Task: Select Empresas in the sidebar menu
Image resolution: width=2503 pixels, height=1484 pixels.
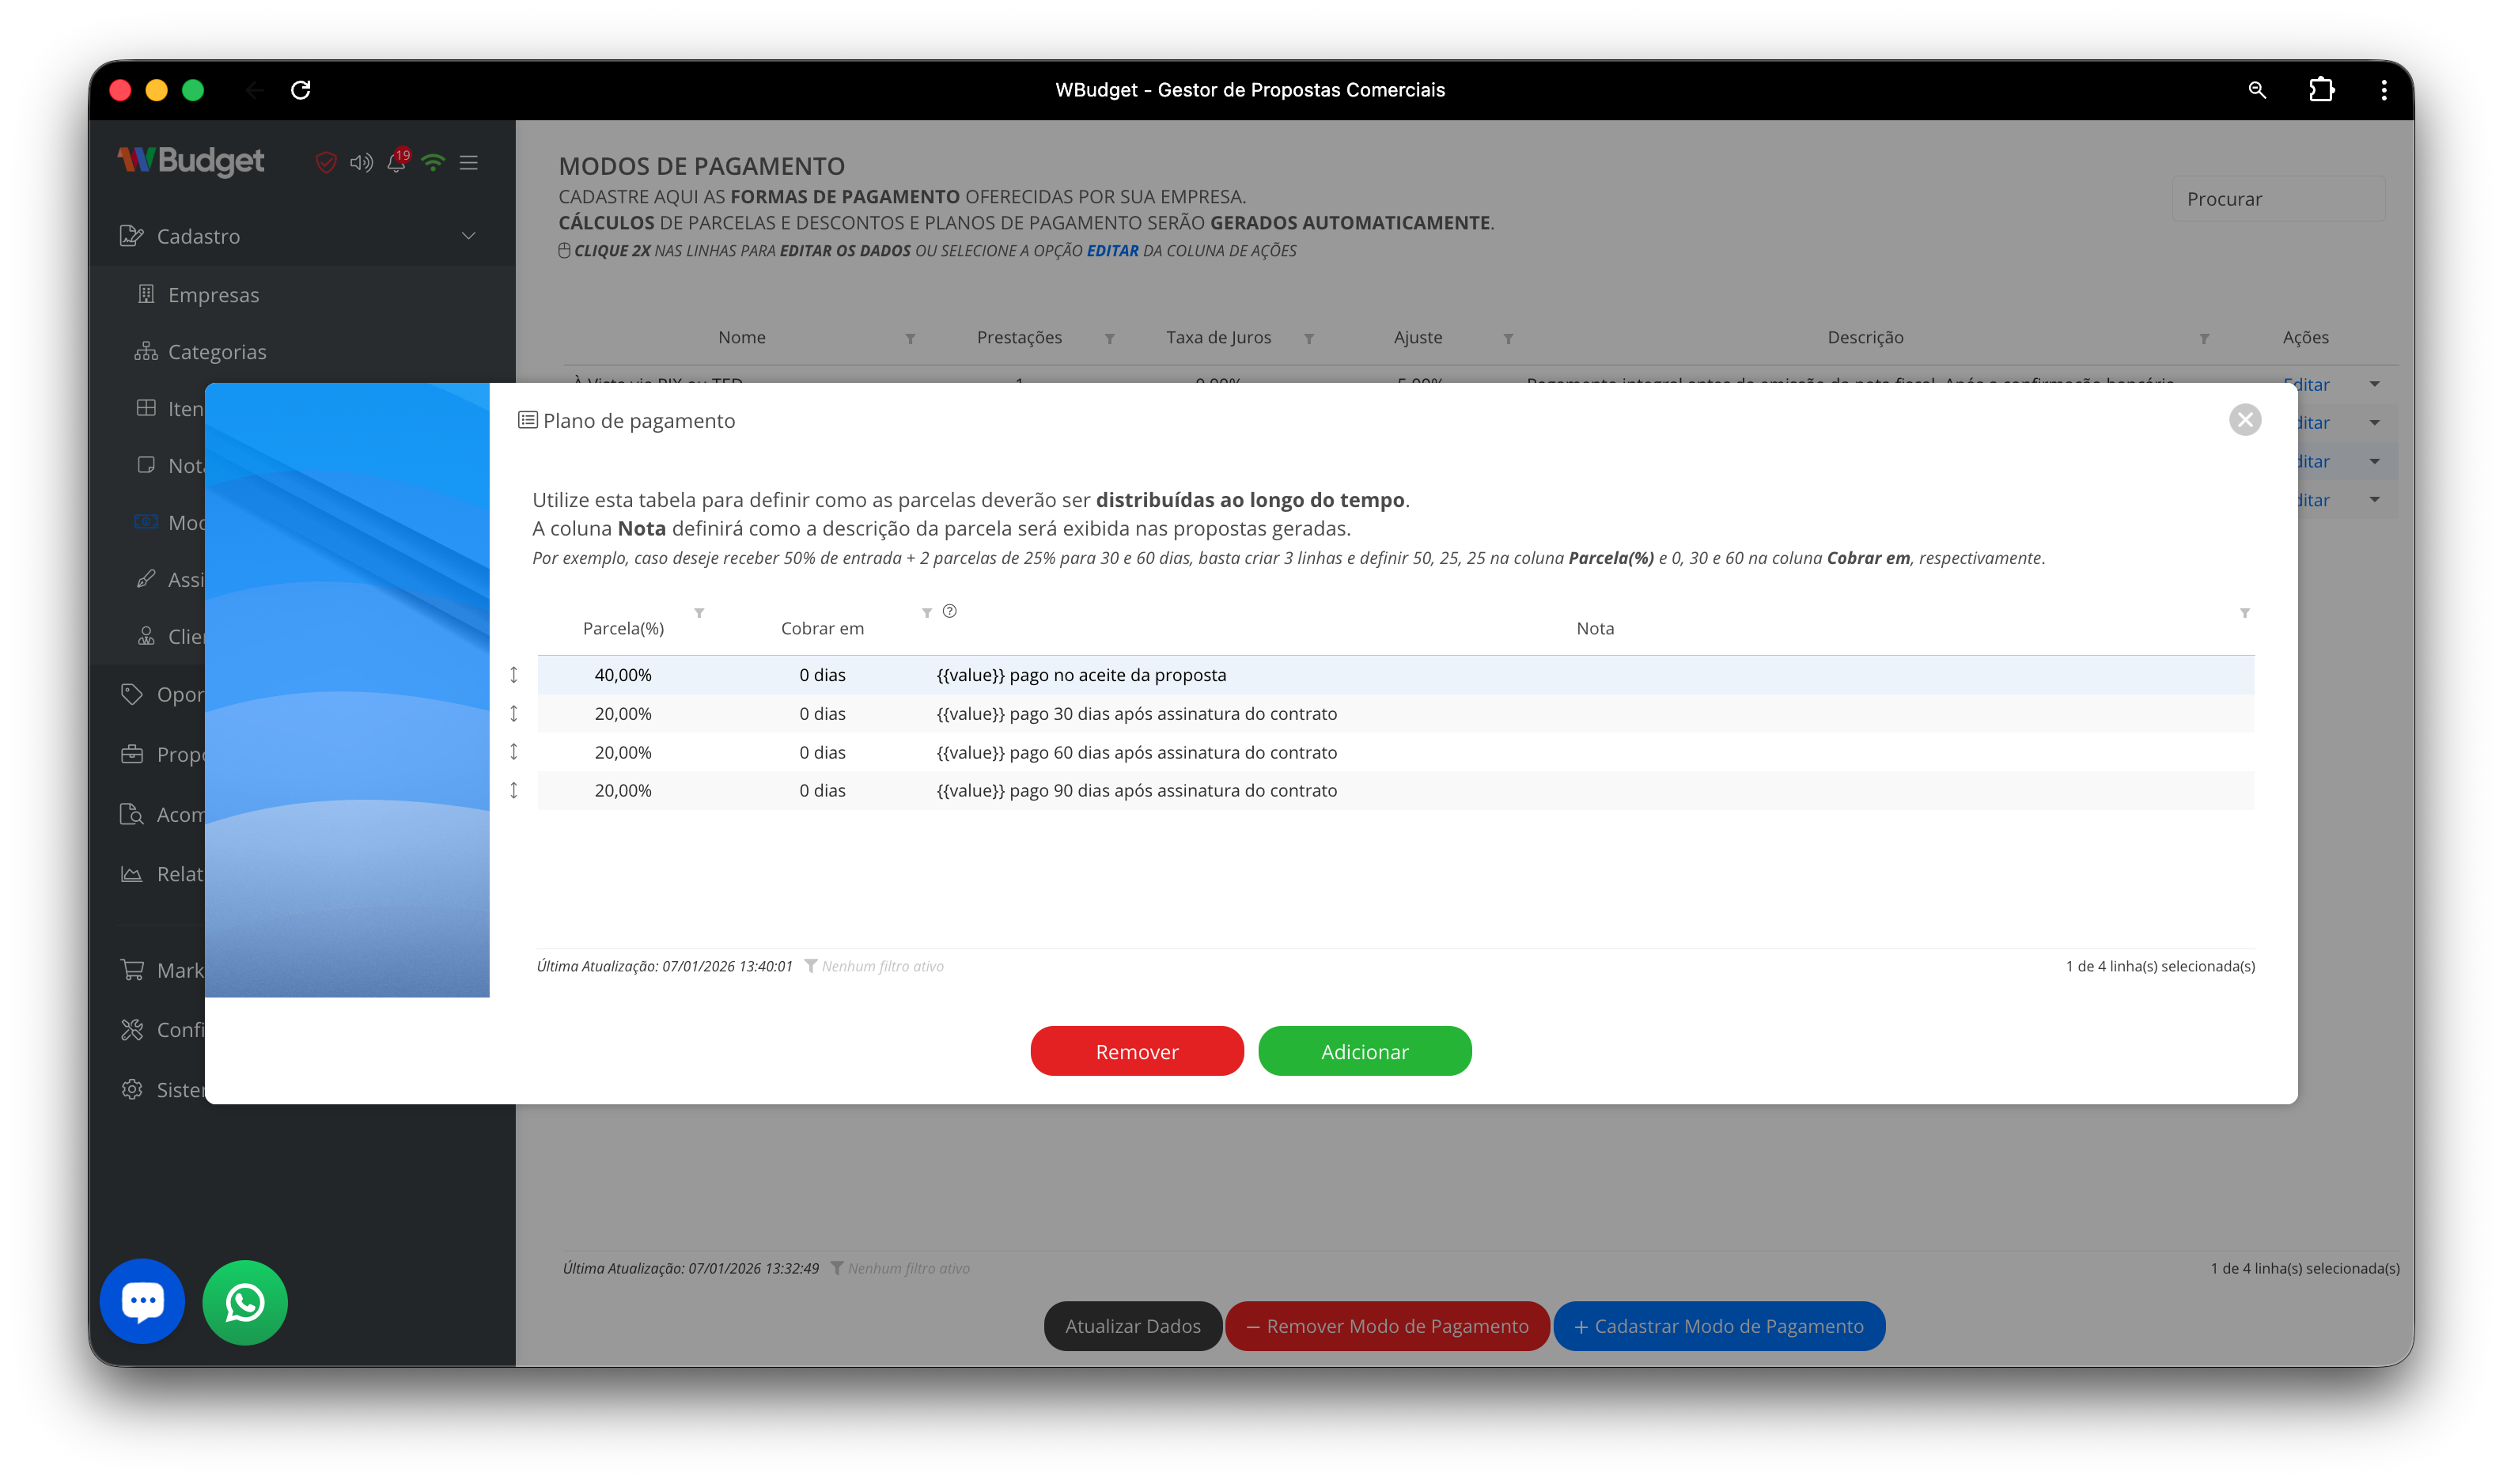Action: 213,294
